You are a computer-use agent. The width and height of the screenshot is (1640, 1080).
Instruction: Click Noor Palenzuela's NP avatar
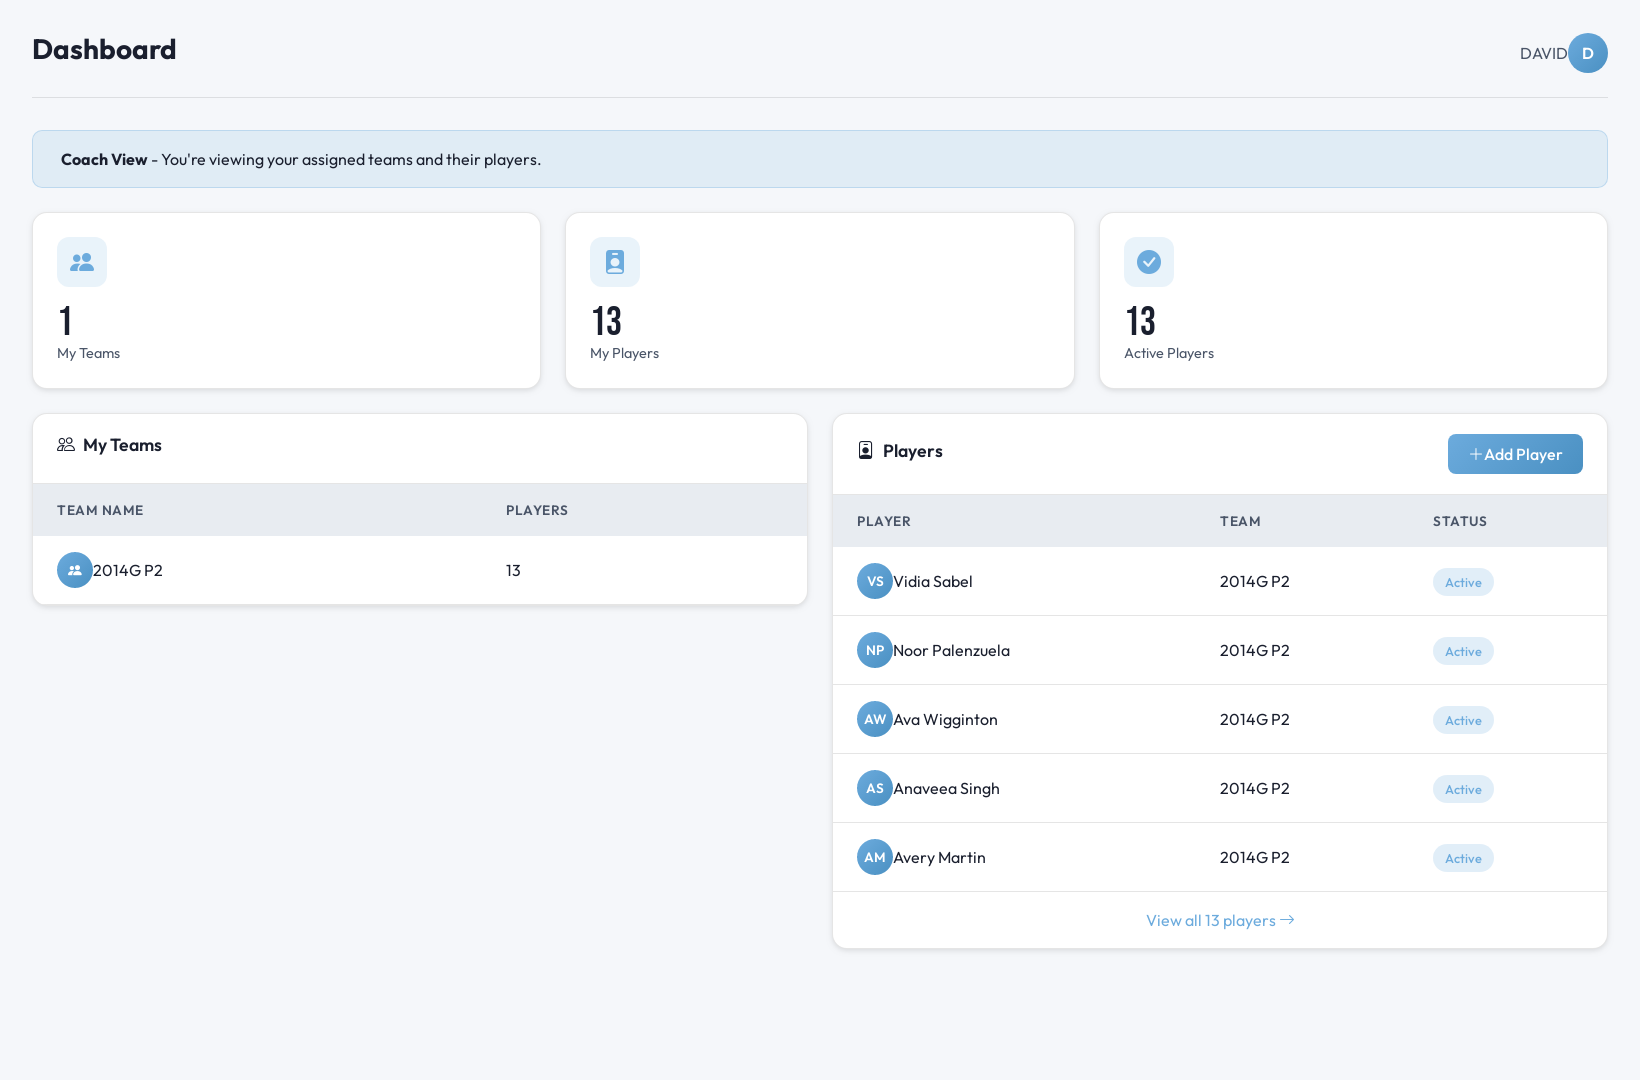tap(875, 650)
